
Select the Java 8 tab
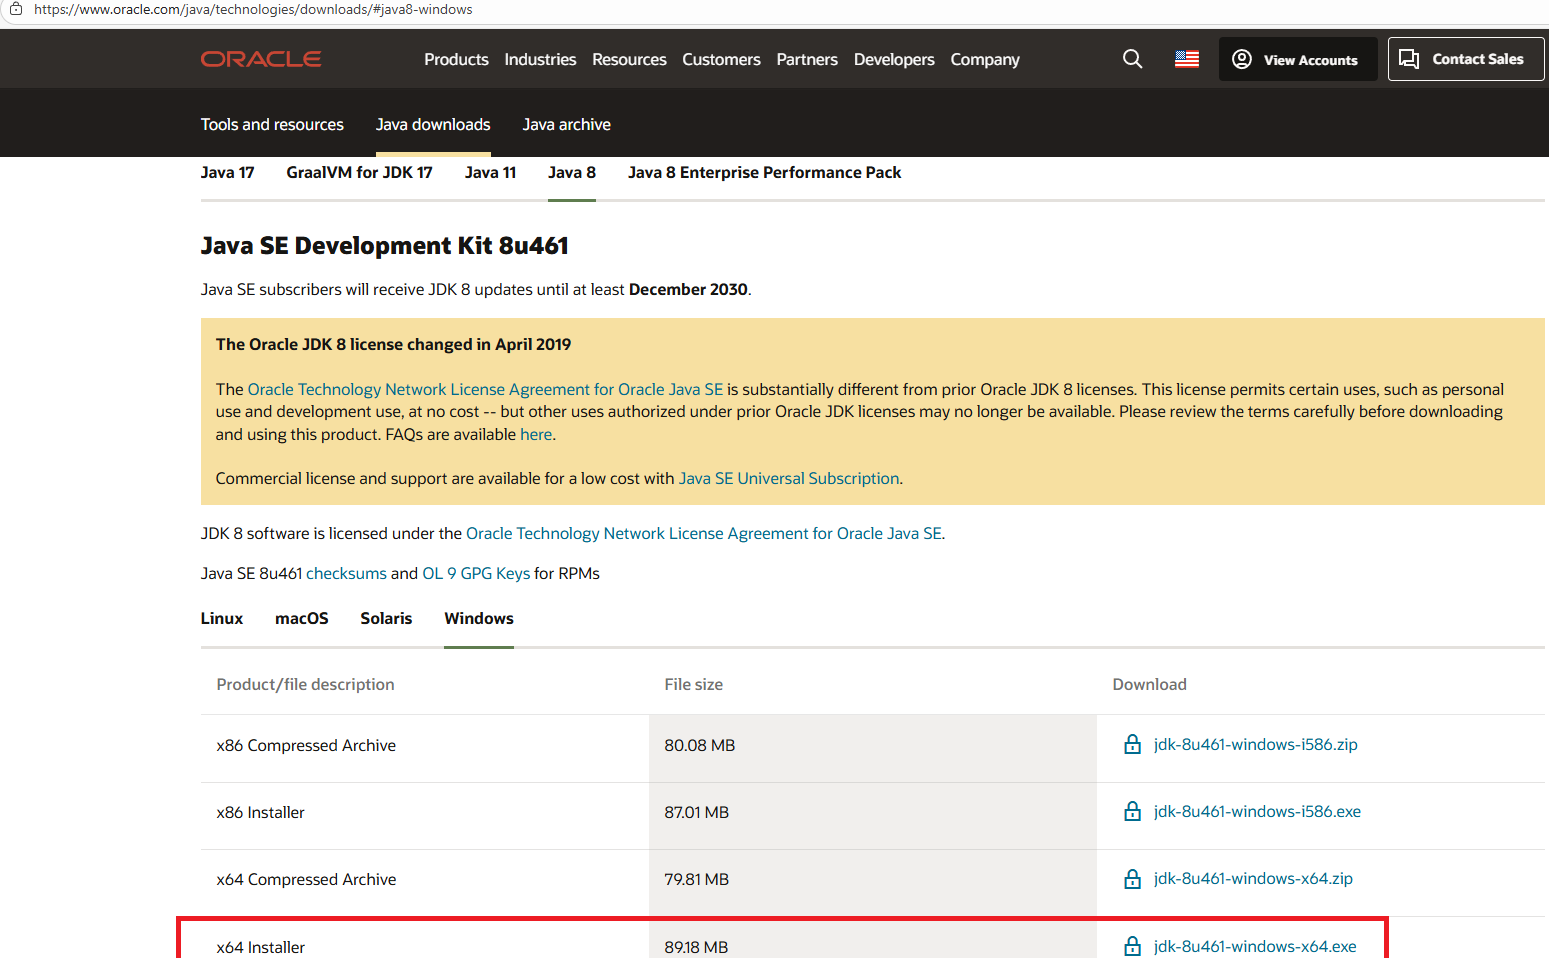click(x=572, y=172)
